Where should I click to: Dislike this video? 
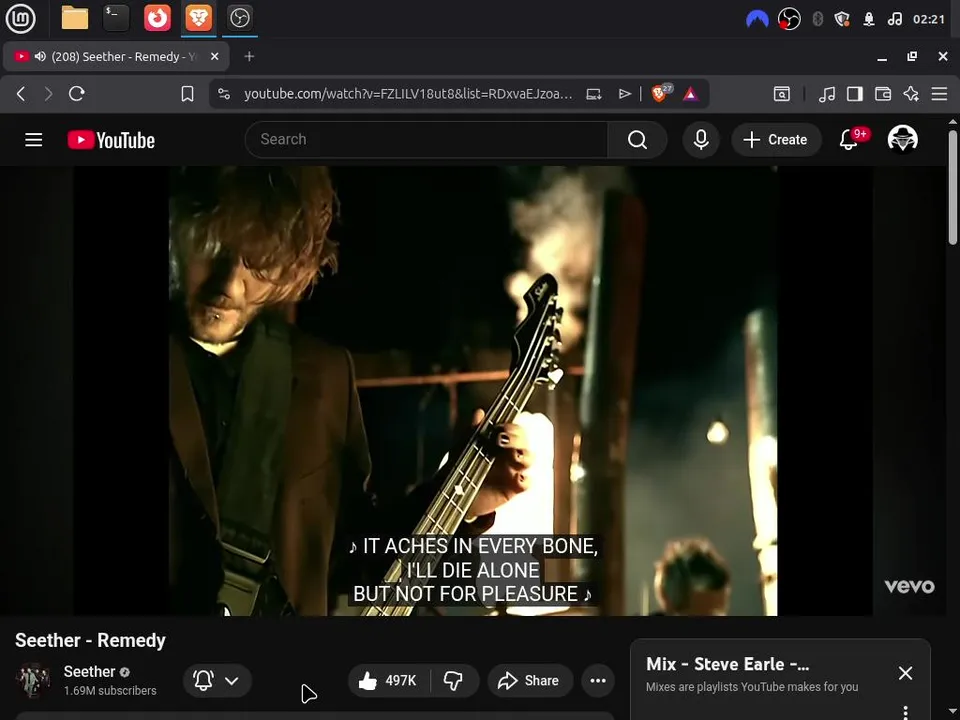[x=454, y=680]
